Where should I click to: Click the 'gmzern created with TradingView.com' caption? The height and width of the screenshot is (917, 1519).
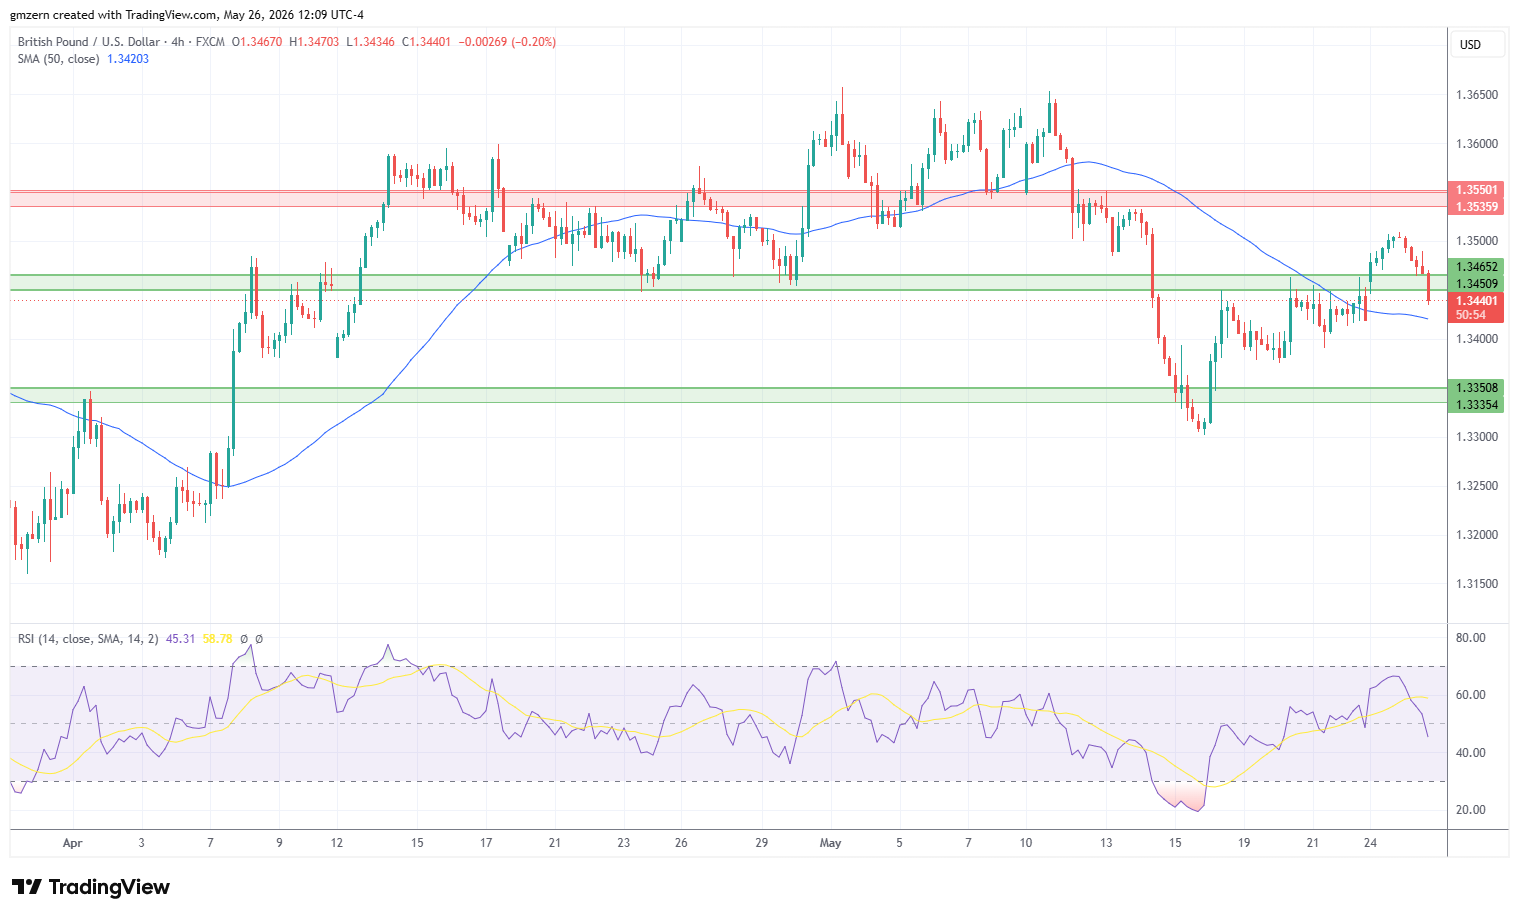point(113,15)
